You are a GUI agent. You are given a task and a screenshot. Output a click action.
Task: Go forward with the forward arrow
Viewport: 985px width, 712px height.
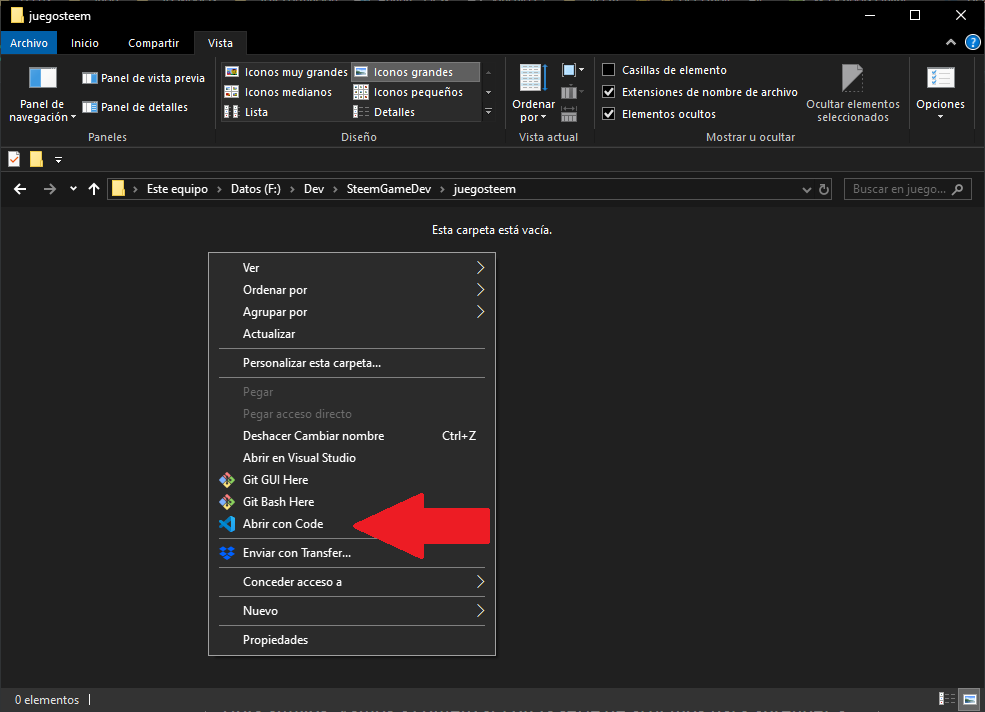tap(50, 189)
